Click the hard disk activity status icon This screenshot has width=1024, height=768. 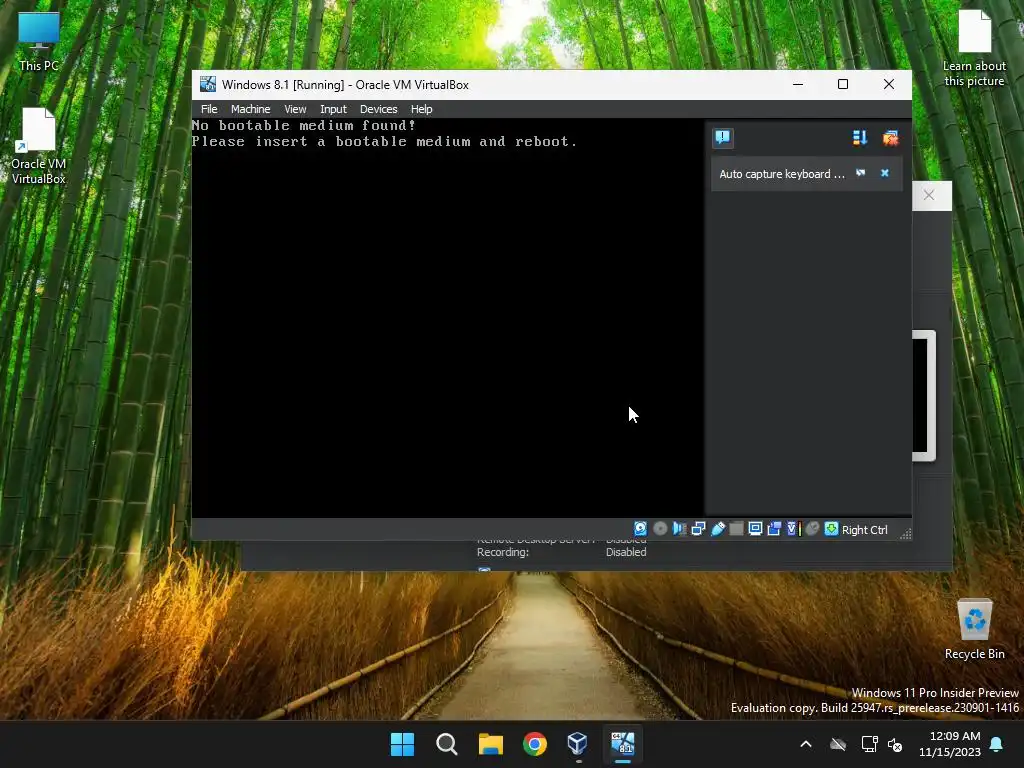pyautogui.click(x=640, y=529)
